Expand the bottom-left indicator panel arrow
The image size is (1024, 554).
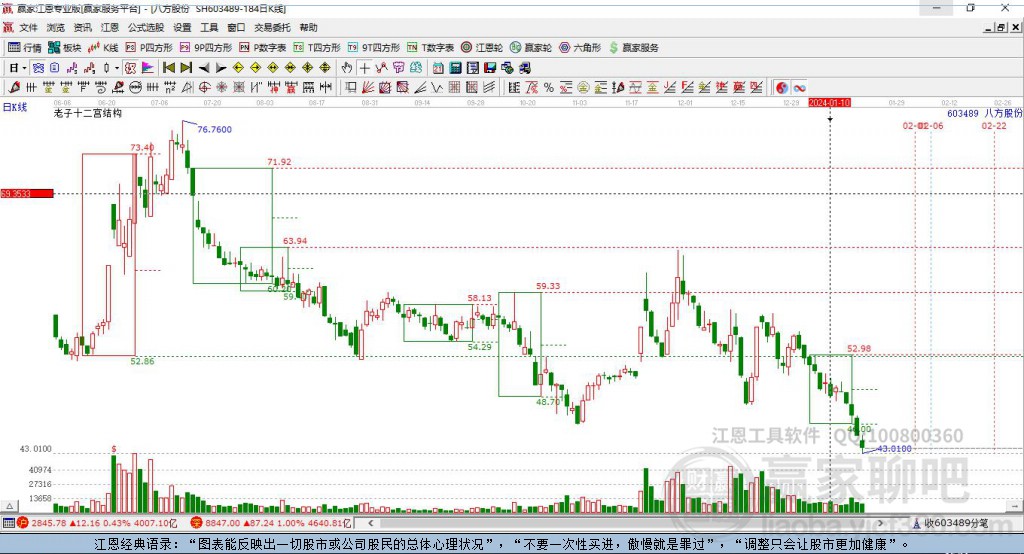(9, 506)
